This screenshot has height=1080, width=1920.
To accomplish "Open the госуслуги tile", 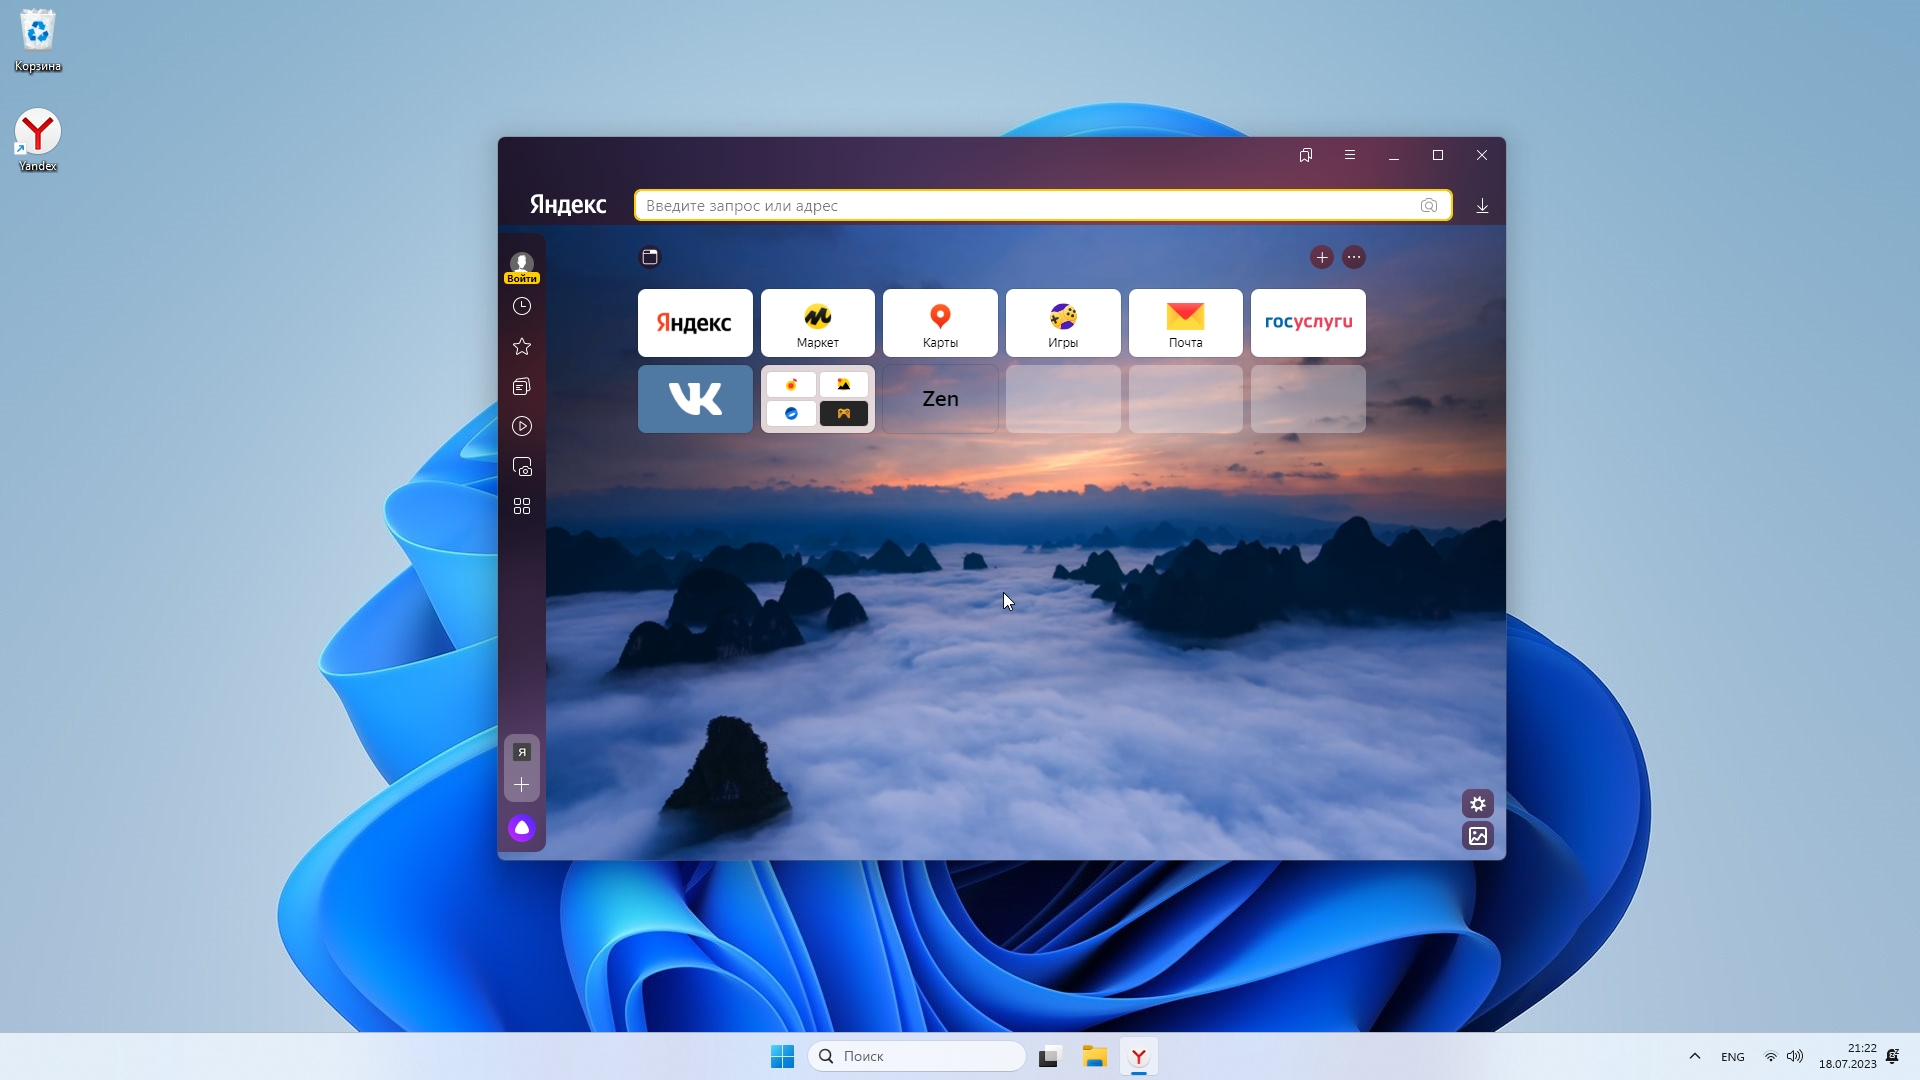I will [1308, 323].
